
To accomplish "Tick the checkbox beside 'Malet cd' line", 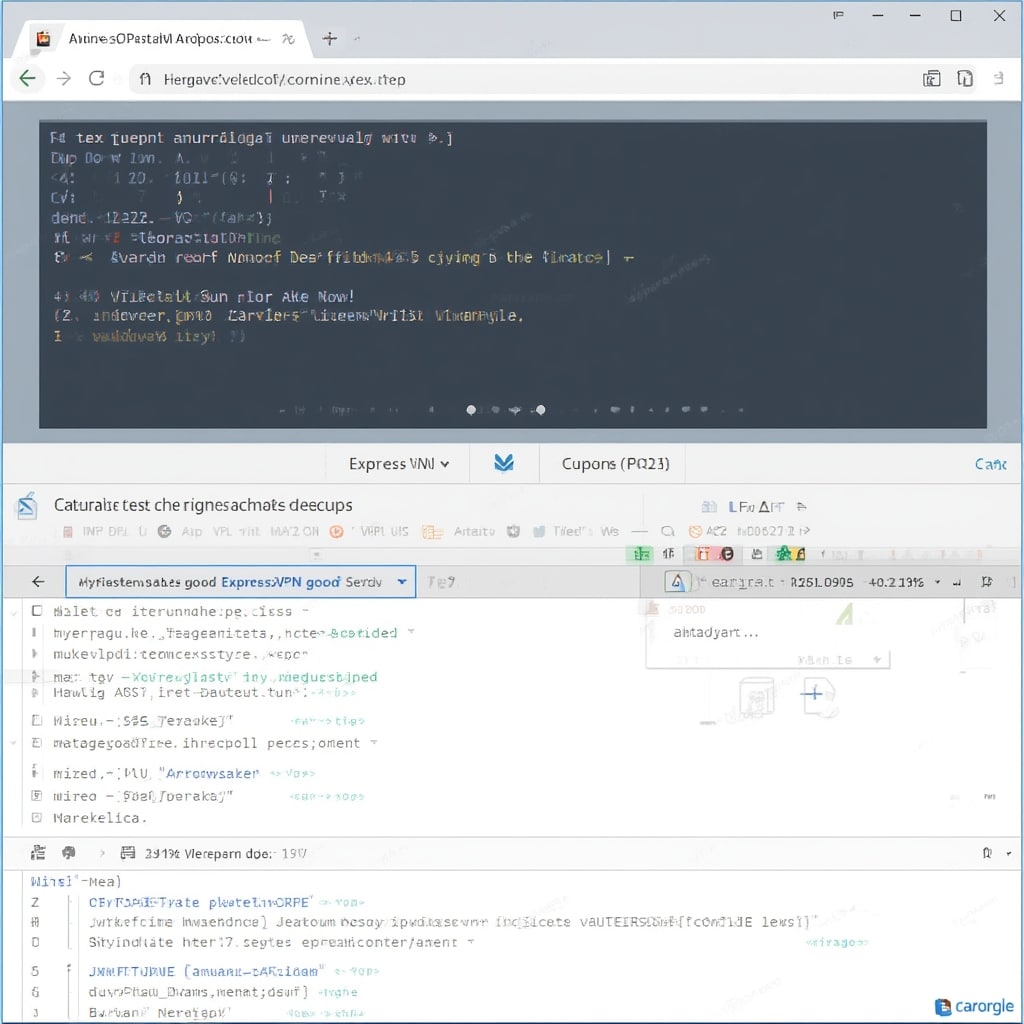I will tap(37, 610).
